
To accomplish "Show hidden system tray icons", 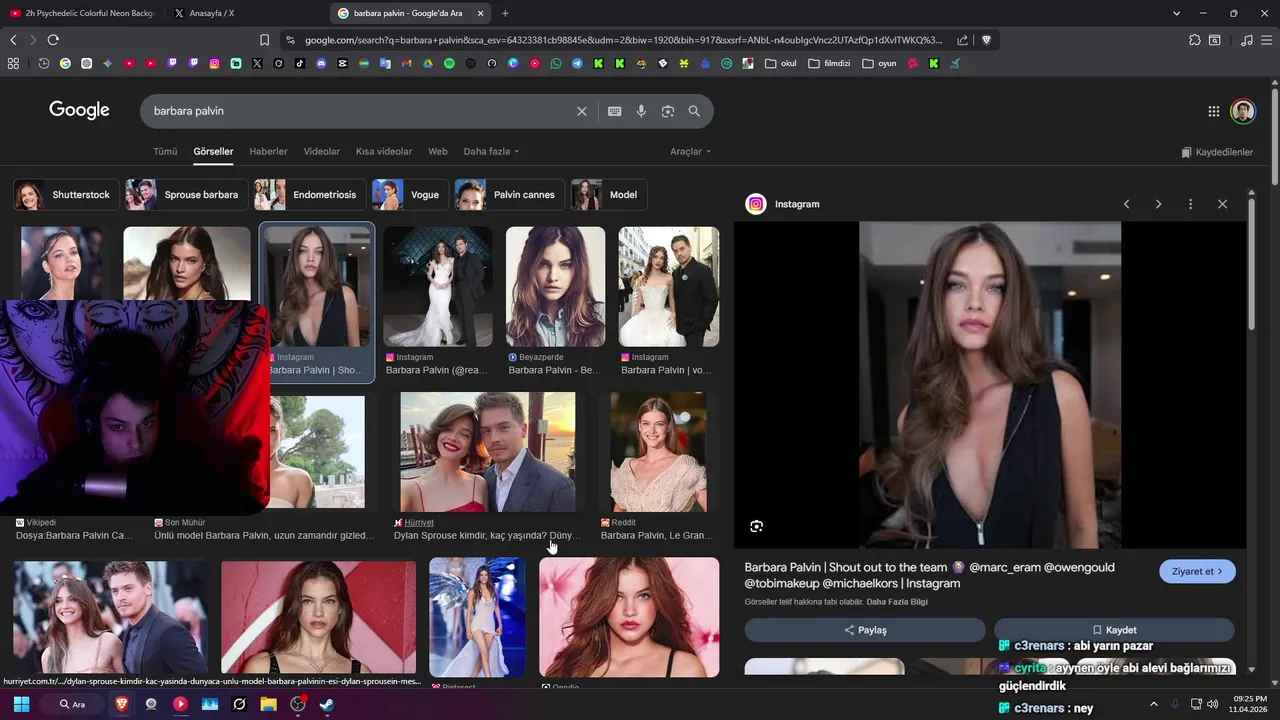I will pyautogui.click(x=1153, y=704).
